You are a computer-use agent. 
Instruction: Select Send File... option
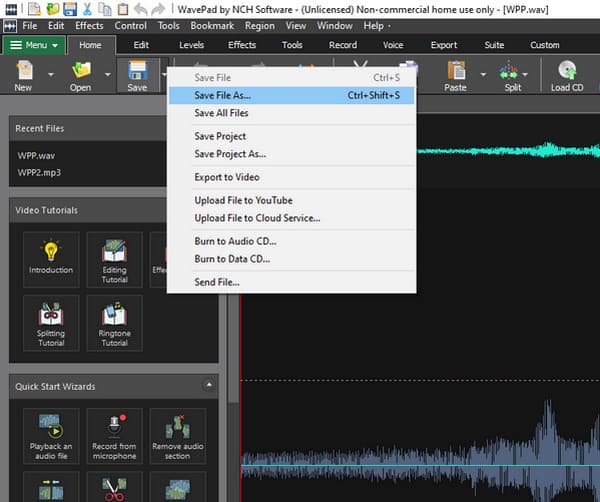point(292,282)
